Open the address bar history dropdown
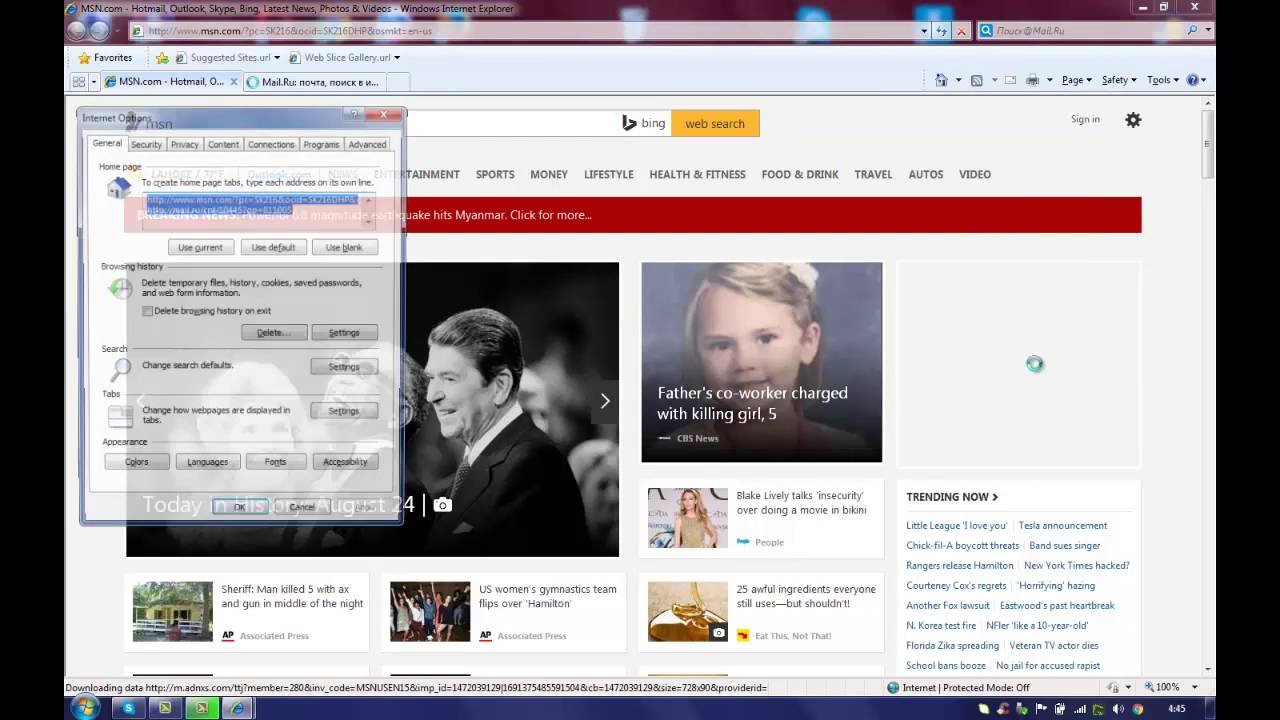Screen dimensions: 1280x720 [924, 31]
